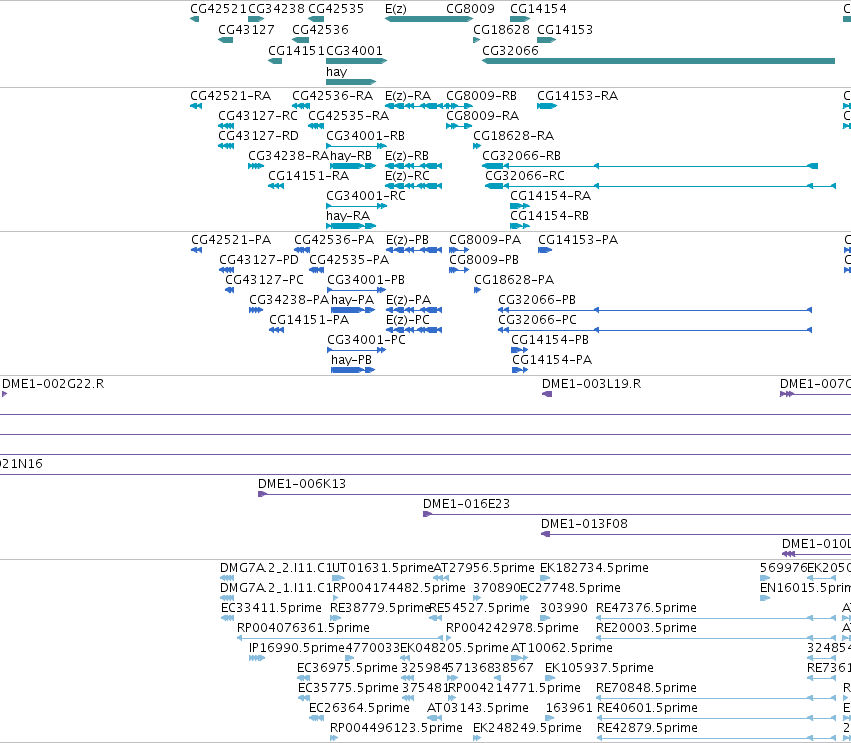
Task: Select the CG18628 gene label
Action: [501, 29]
